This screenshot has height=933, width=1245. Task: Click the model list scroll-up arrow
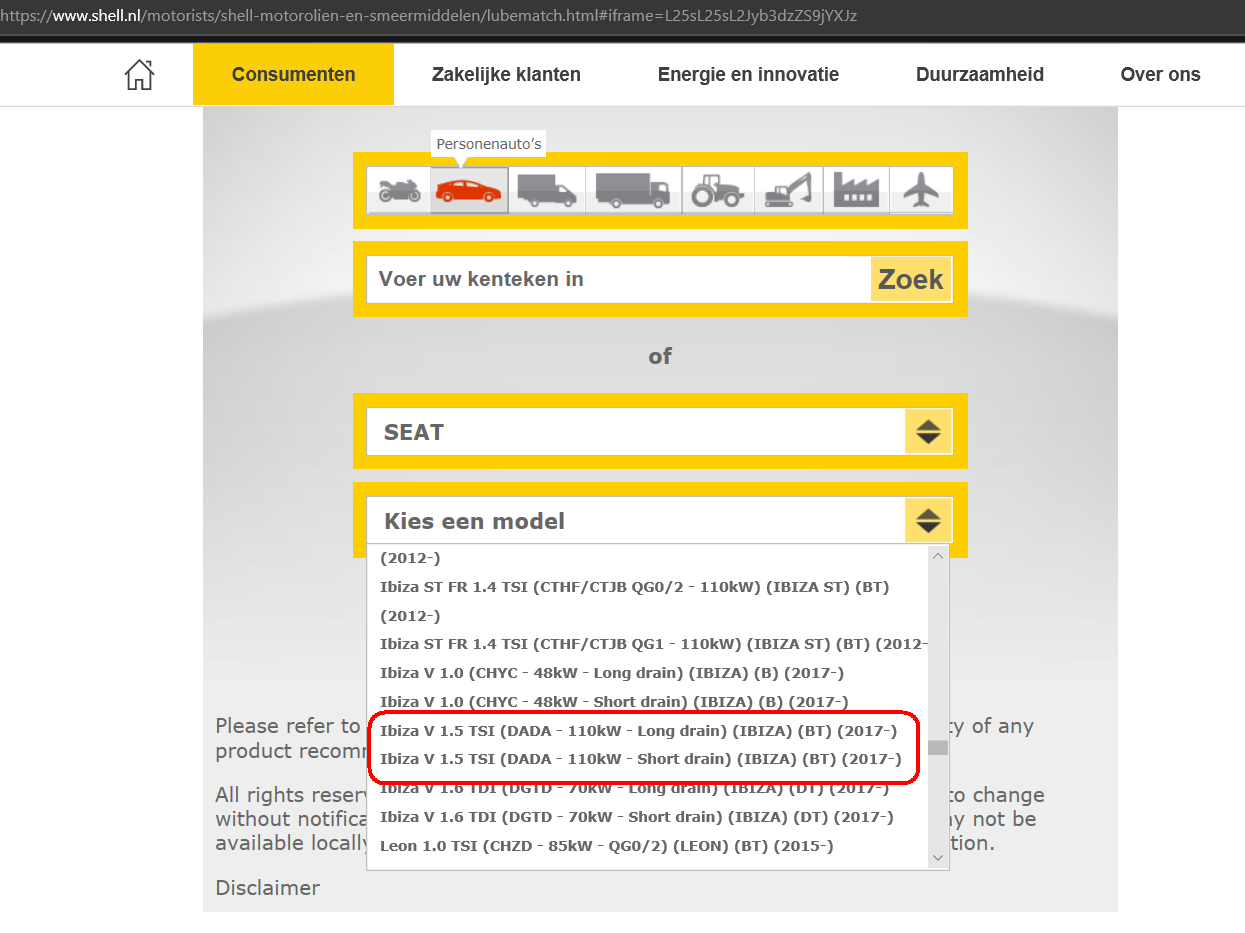point(938,555)
